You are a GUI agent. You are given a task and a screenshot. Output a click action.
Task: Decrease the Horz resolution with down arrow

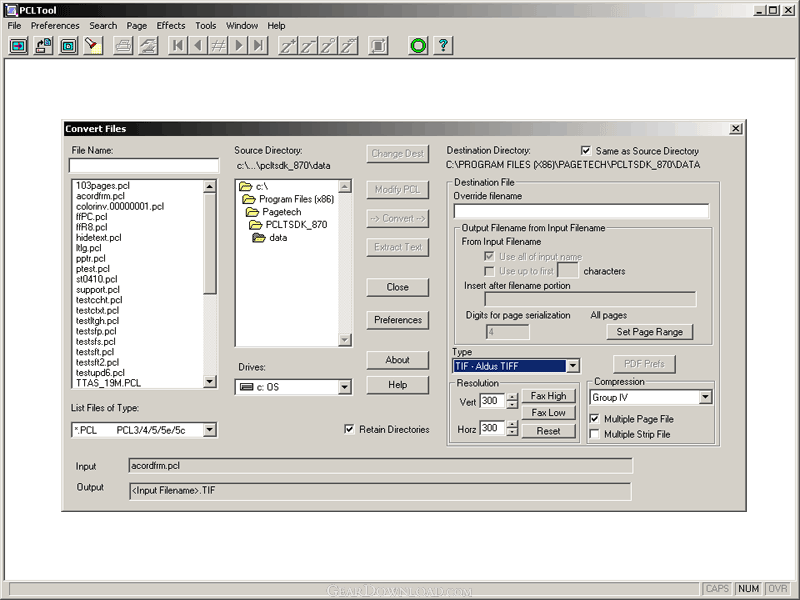[512, 432]
